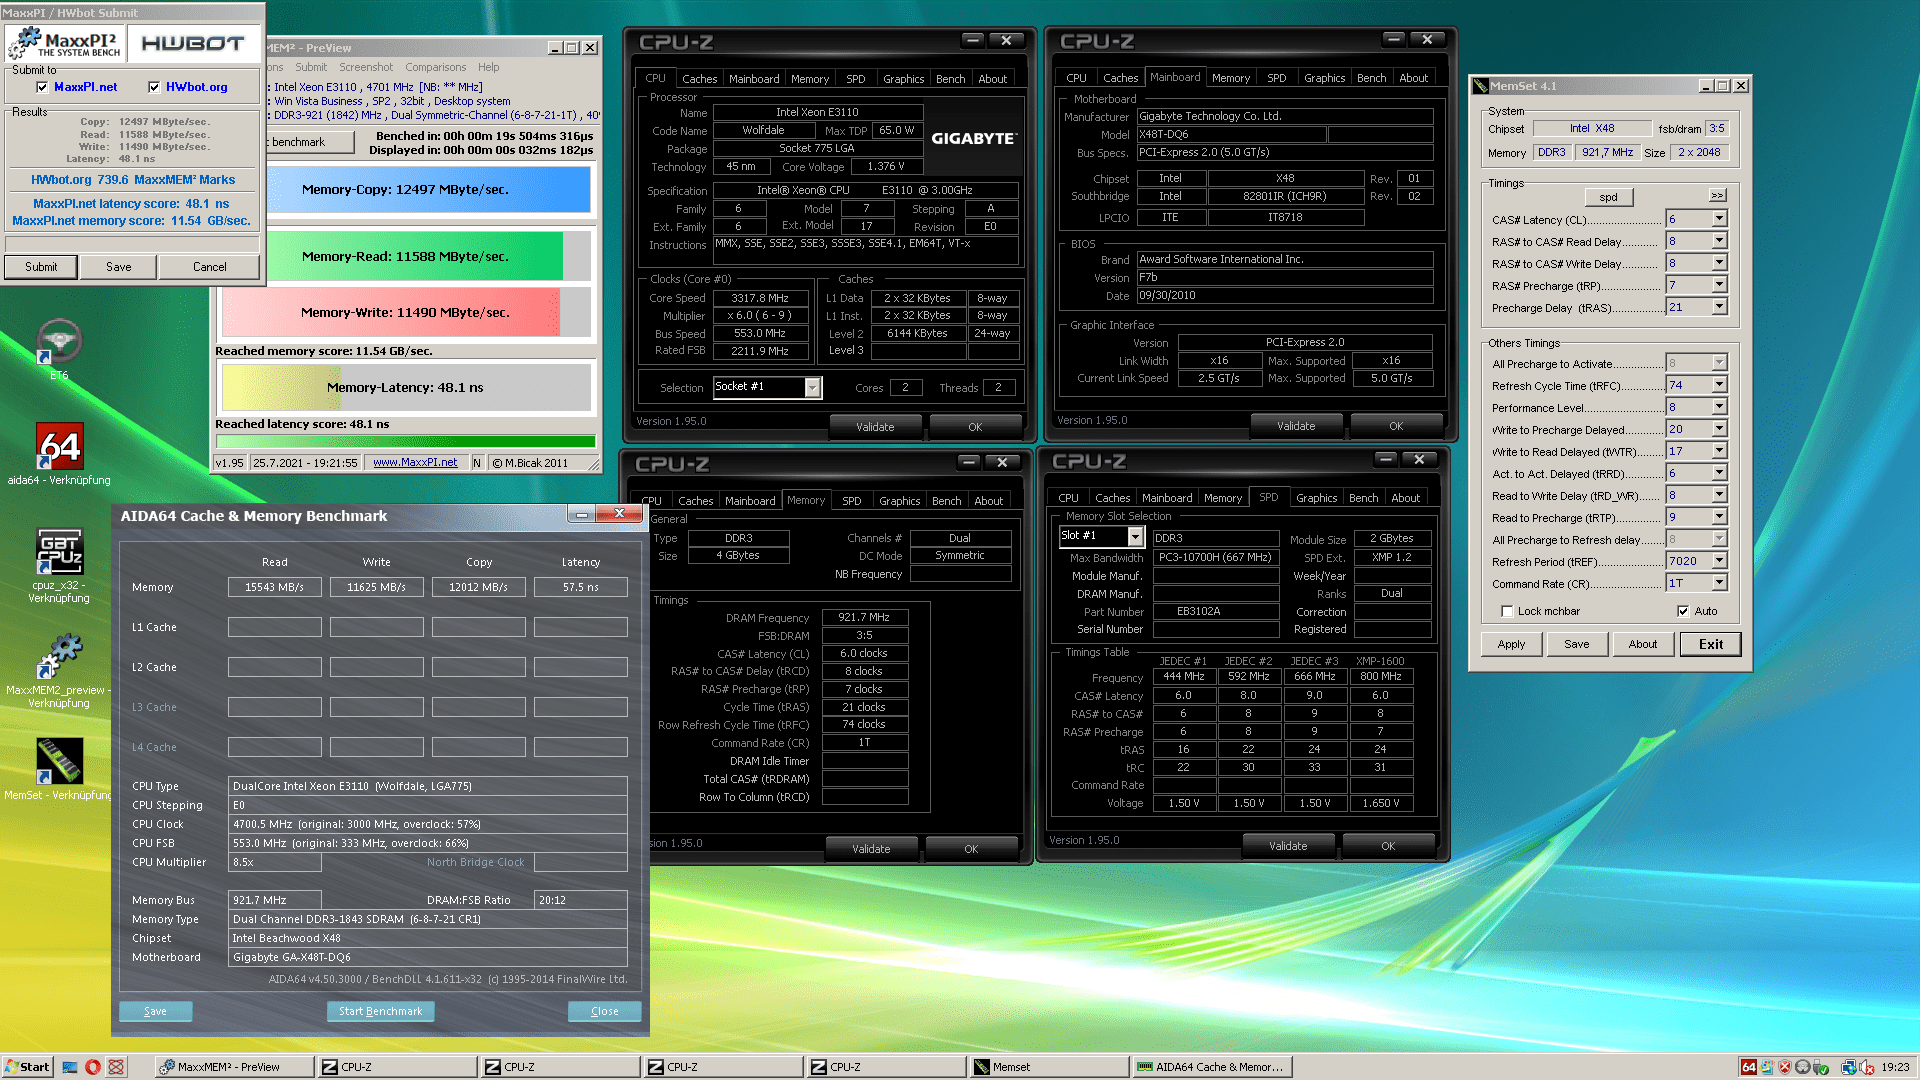Toggle the MaxxPI.net submit checkbox
Viewport: 1920px width, 1080px height.
[x=42, y=87]
